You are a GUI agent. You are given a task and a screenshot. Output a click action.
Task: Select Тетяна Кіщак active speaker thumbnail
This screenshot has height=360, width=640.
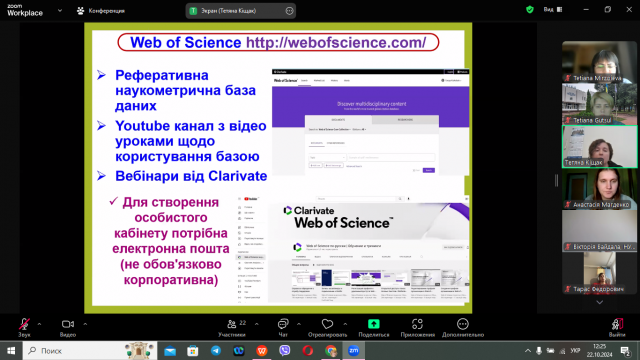599,147
